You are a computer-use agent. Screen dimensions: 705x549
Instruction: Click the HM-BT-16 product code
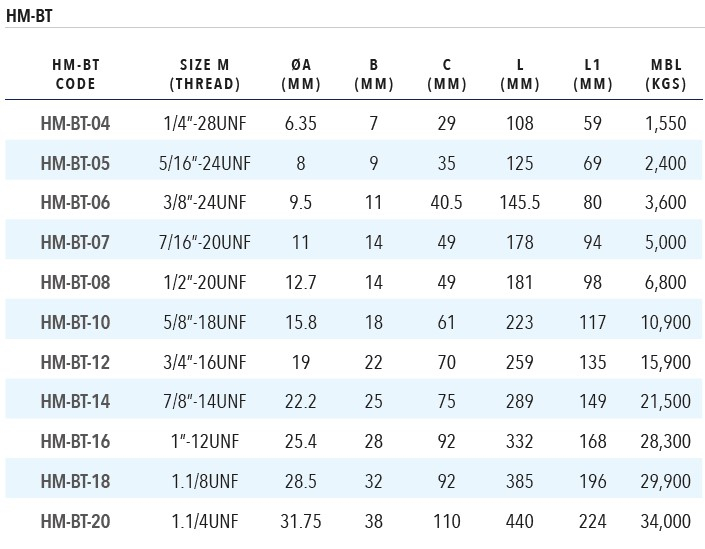tap(76, 441)
